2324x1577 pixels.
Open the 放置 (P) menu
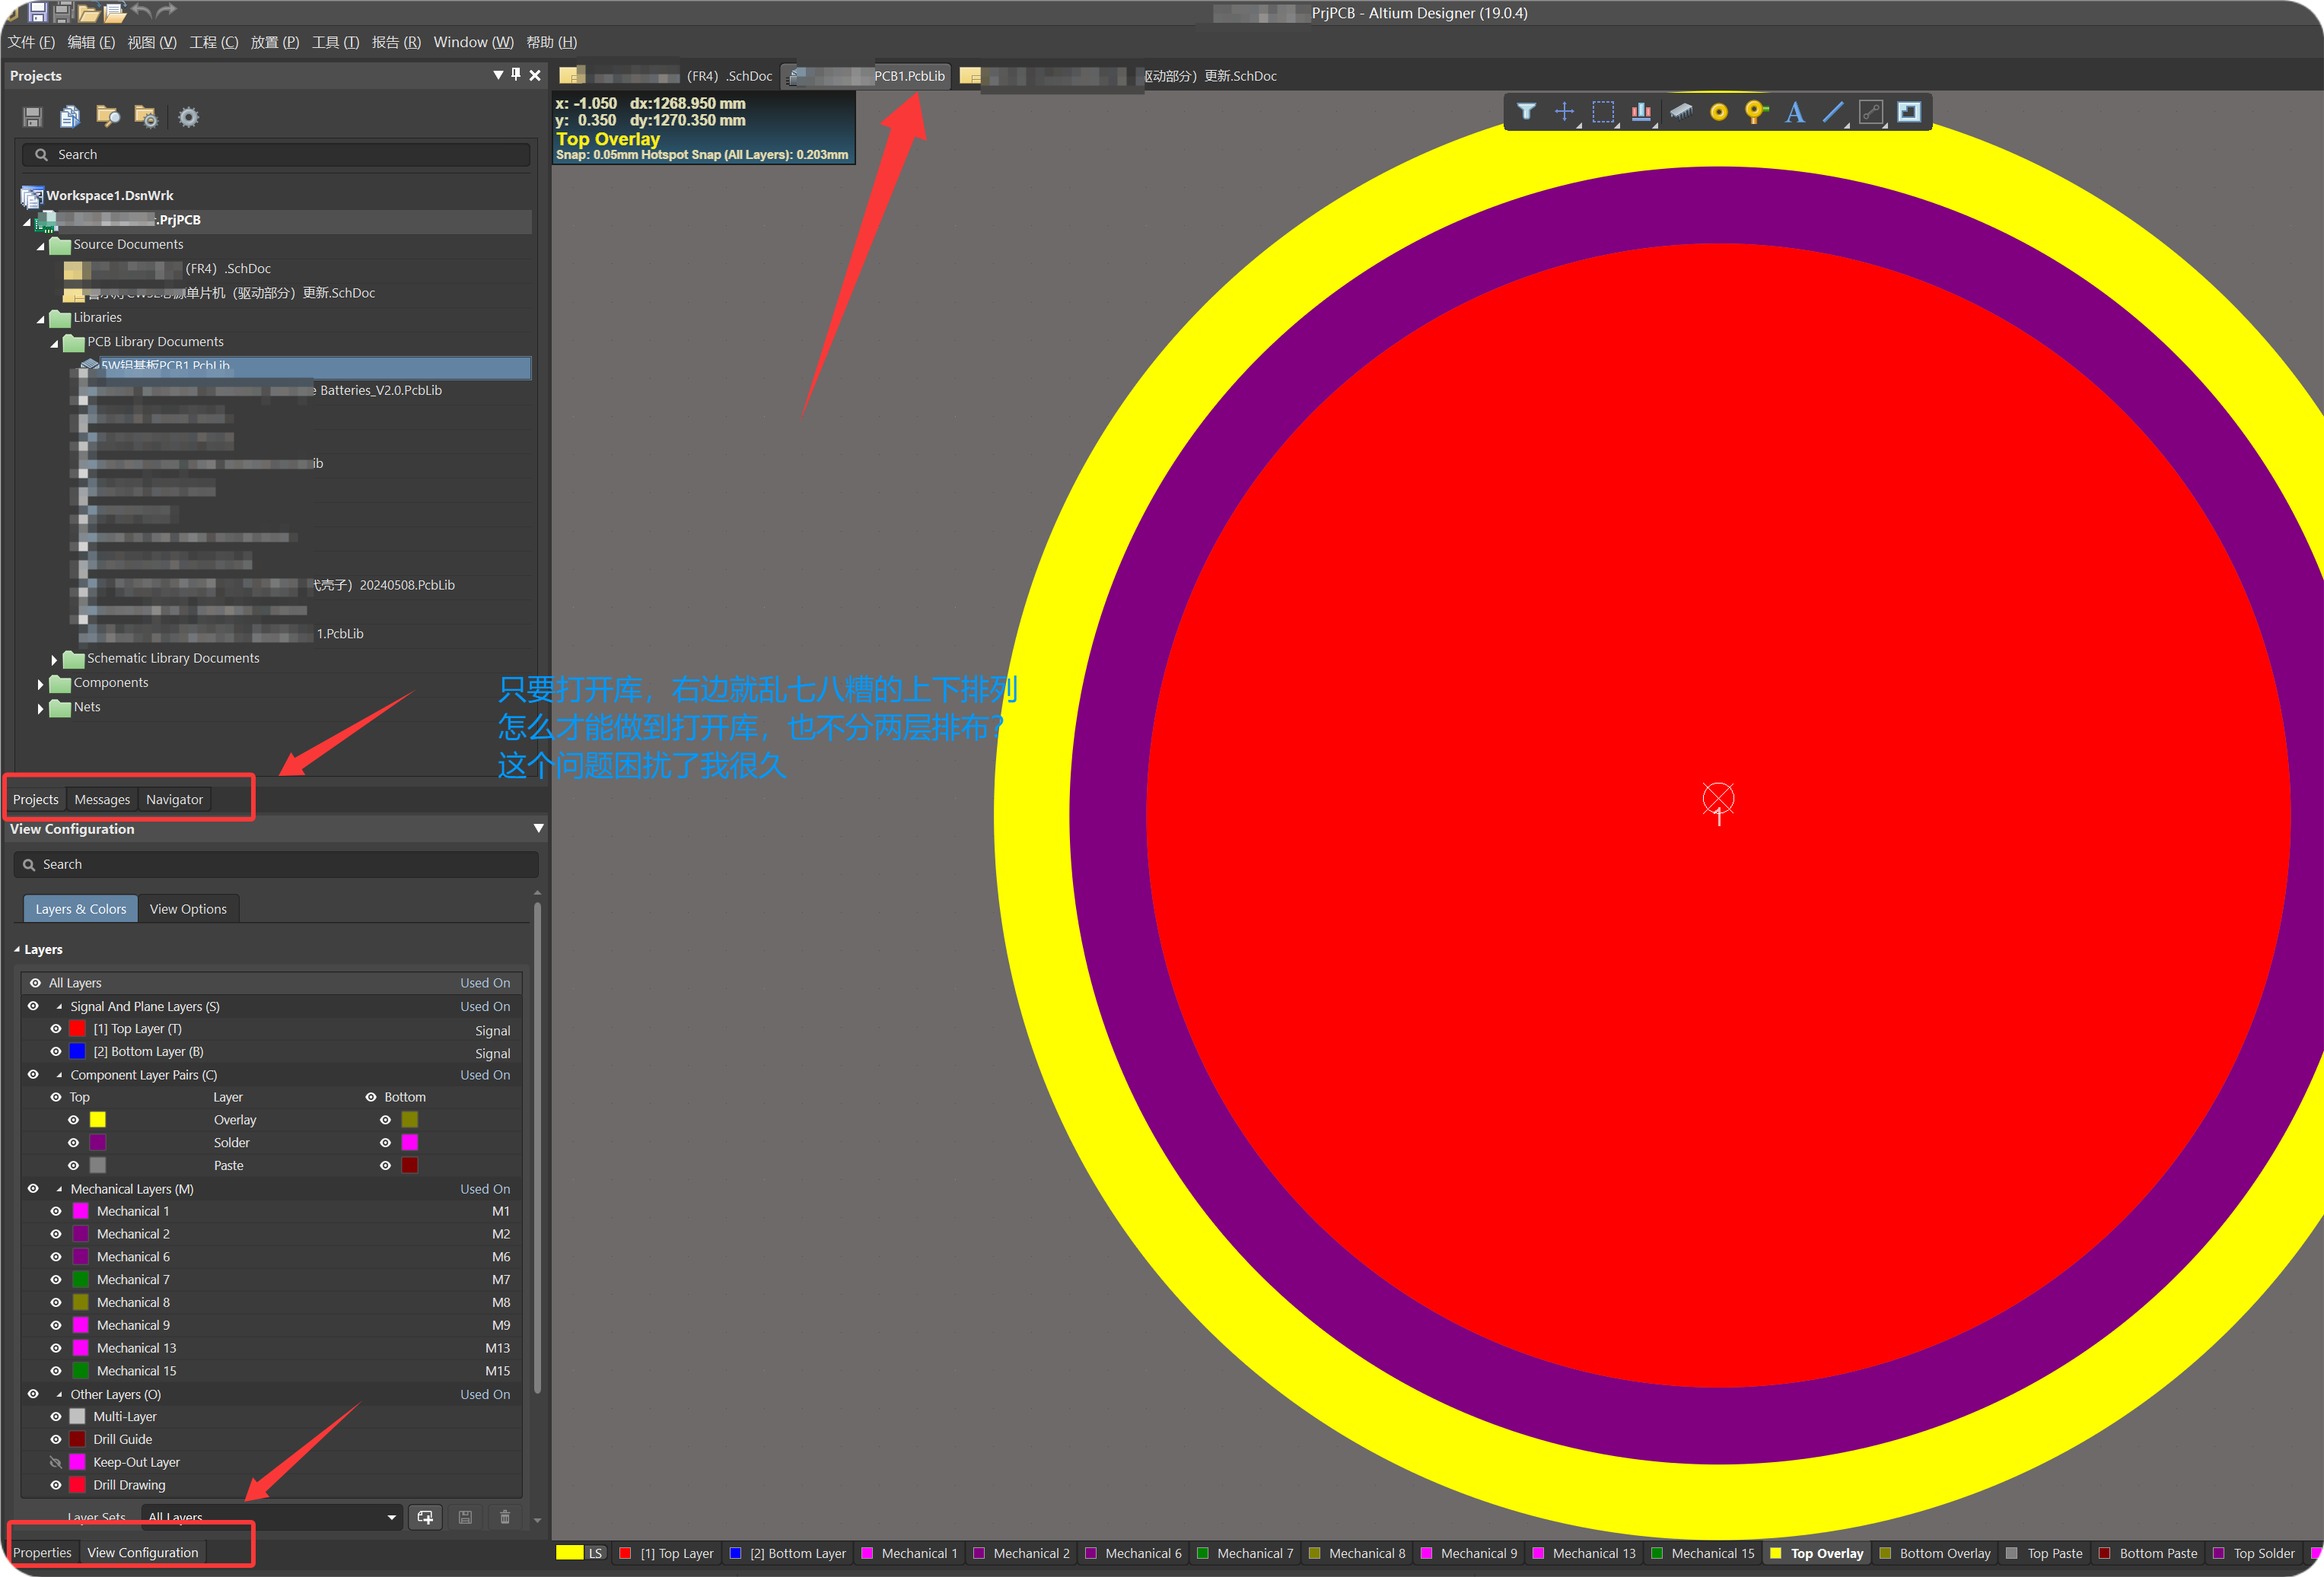(274, 42)
